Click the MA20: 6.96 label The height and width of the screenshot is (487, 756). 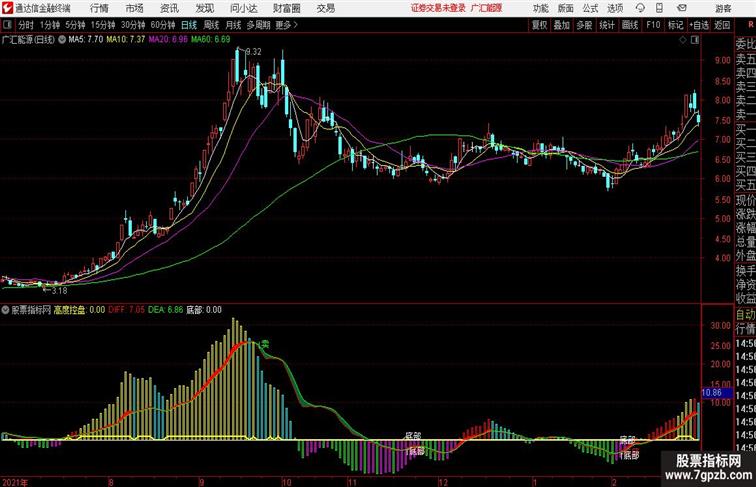pos(168,40)
